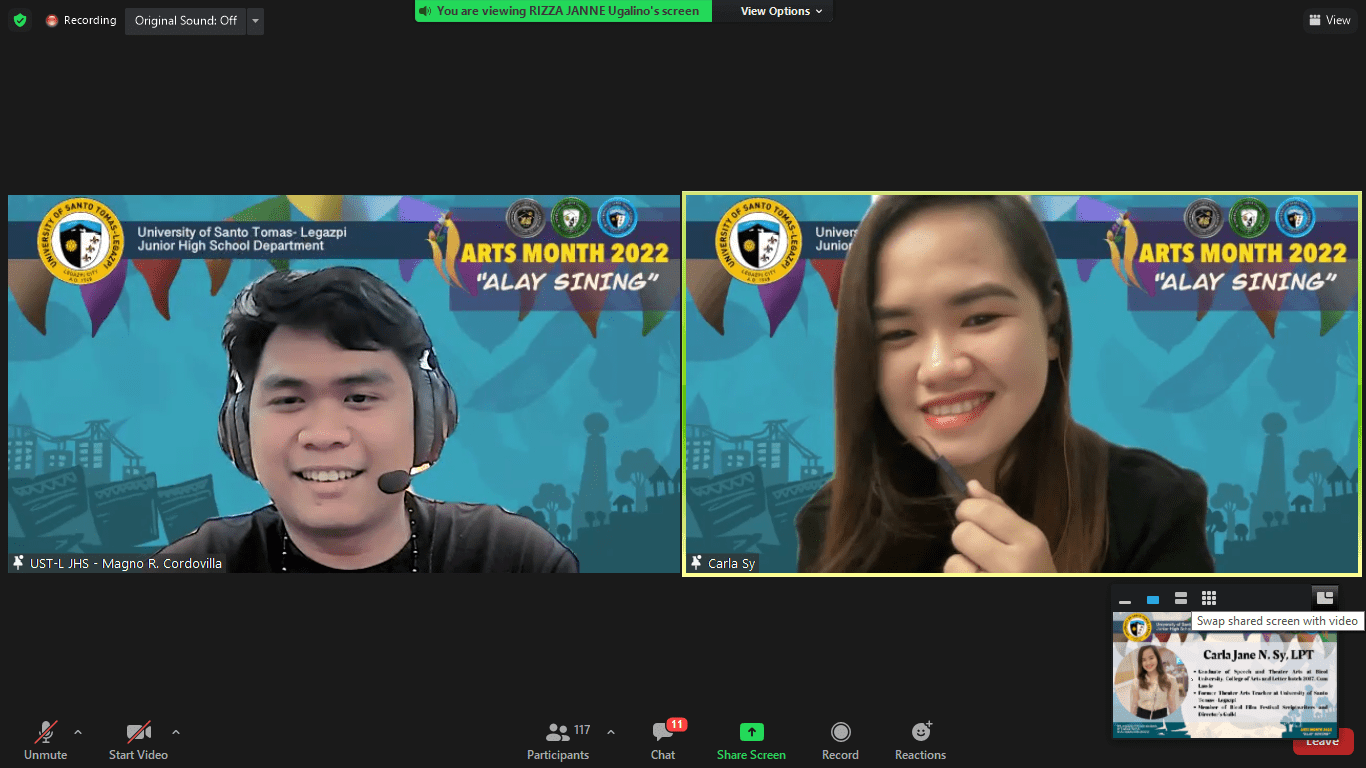1366x768 pixels.
Task: Toggle Original Sound: Off button
Action: pyautogui.click(x=185, y=20)
